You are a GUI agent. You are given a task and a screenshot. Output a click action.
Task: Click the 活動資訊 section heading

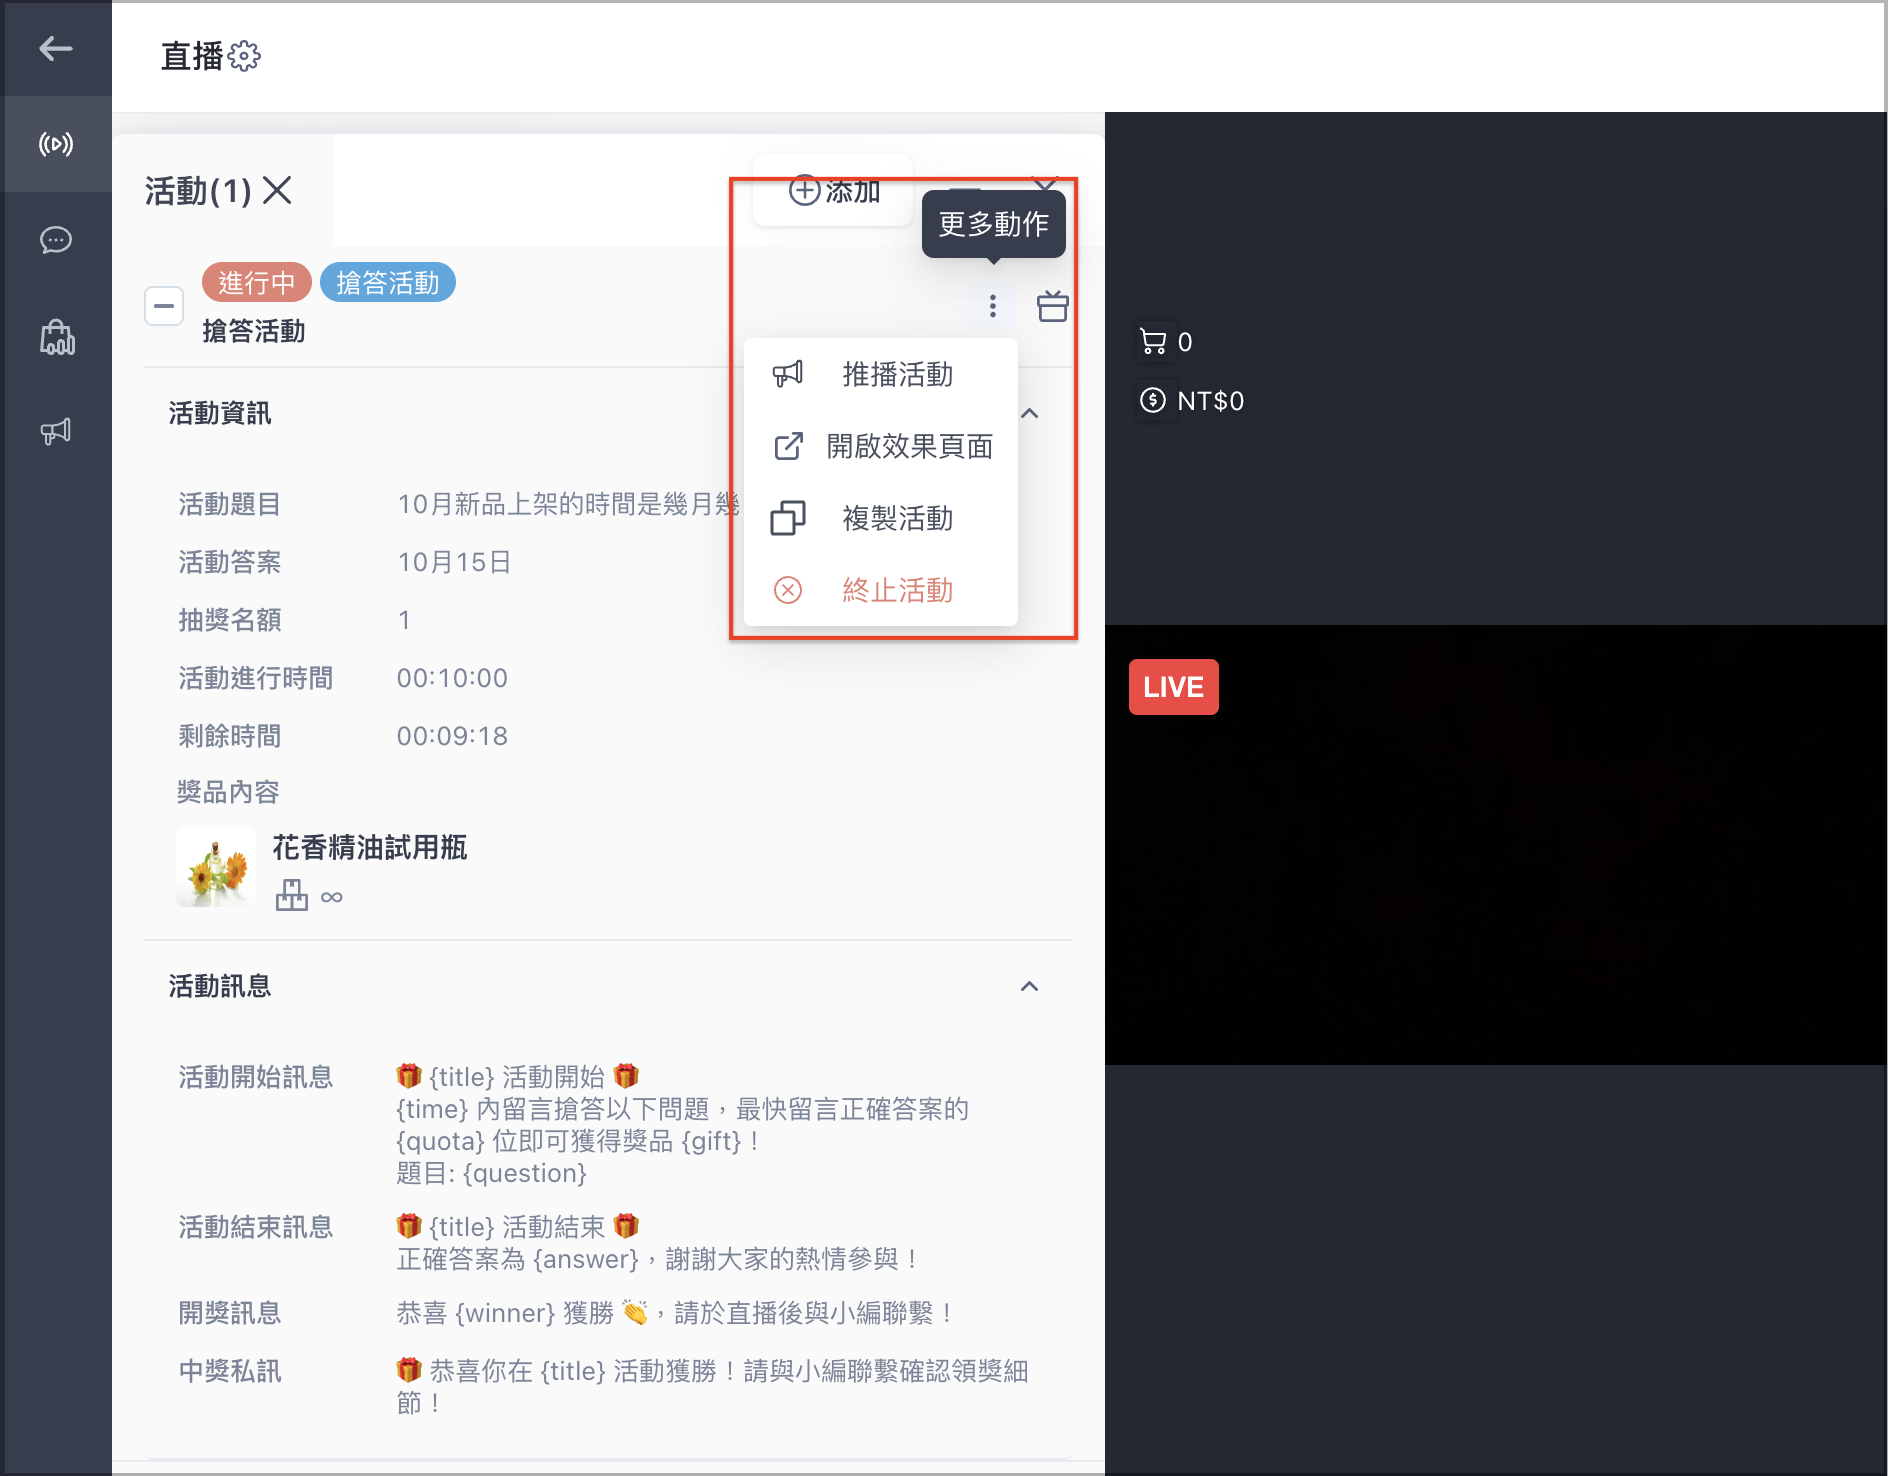(220, 413)
